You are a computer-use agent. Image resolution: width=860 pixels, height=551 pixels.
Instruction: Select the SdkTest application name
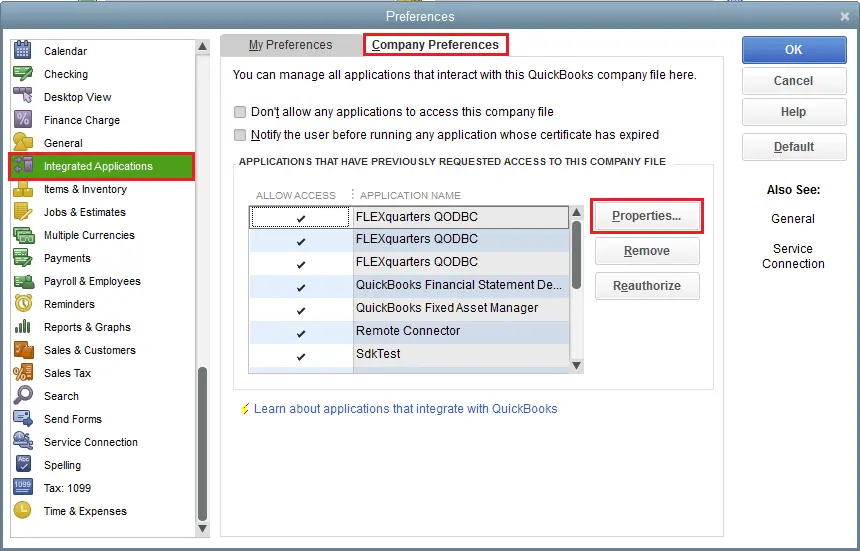tap(378, 354)
